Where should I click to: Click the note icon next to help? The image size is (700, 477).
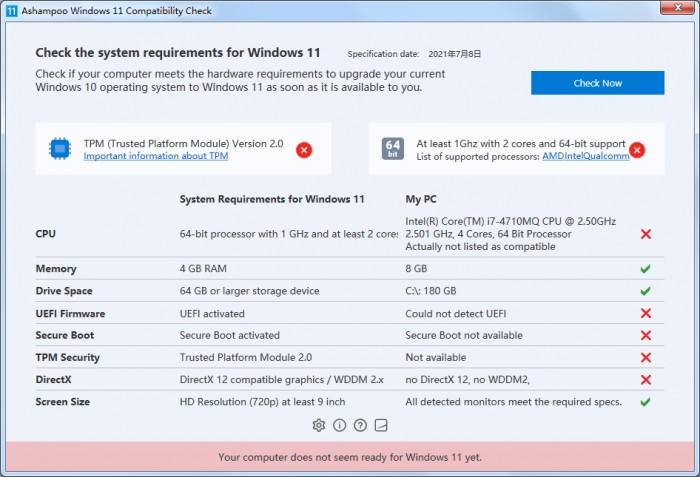[x=381, y=425]
